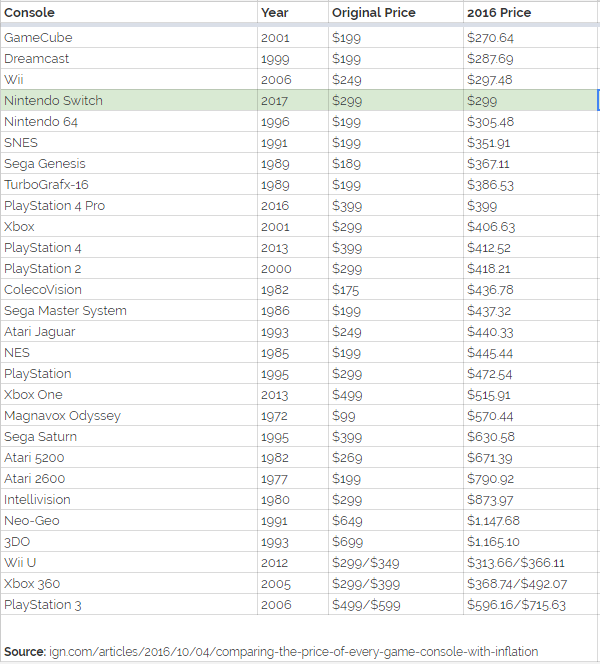The image size is (600, 664).
Task: Click the Console column header
Action: point(129,12)
